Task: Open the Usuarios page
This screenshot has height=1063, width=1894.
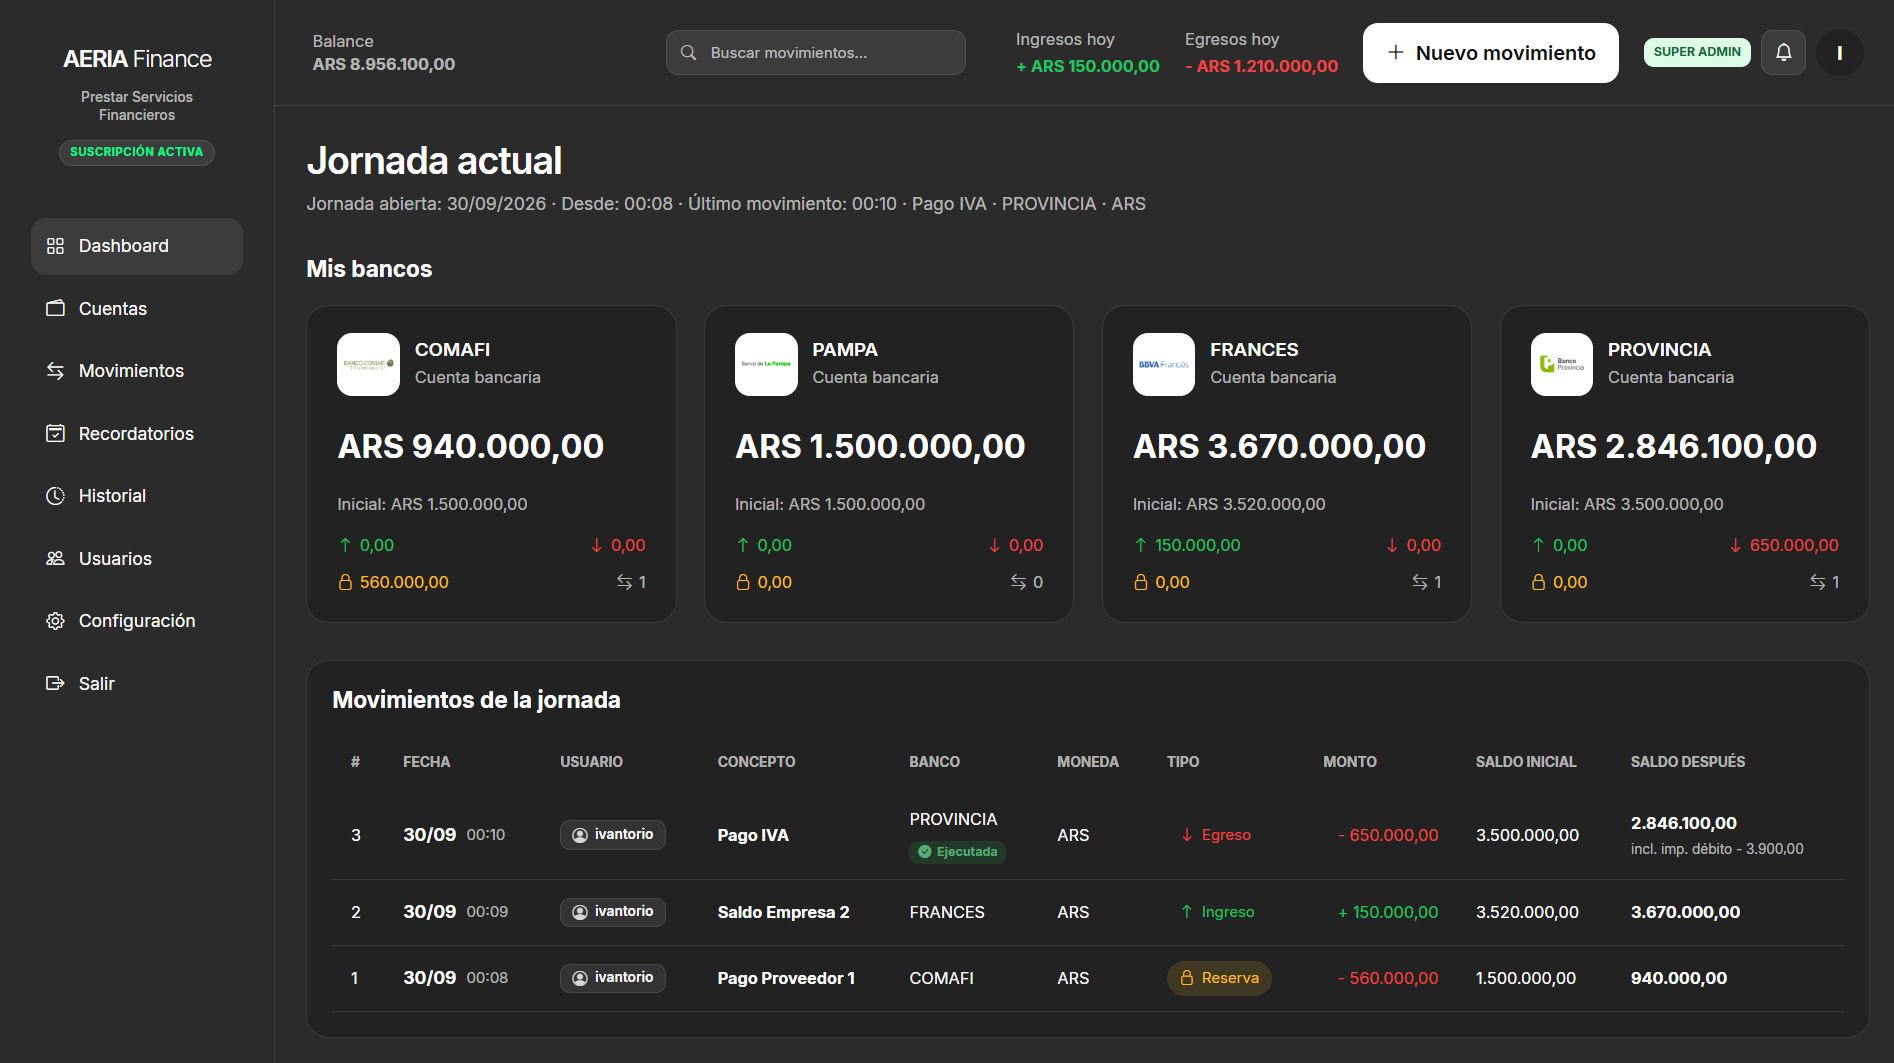Action: pos(137,559)
